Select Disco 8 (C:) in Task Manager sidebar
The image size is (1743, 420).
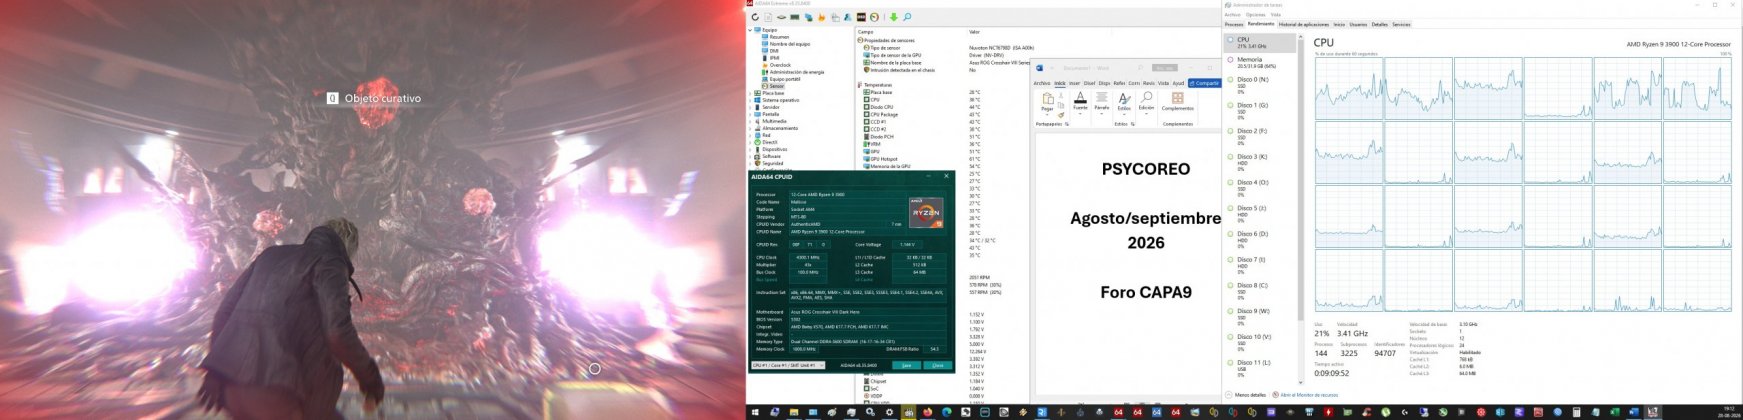(1261, 291)
